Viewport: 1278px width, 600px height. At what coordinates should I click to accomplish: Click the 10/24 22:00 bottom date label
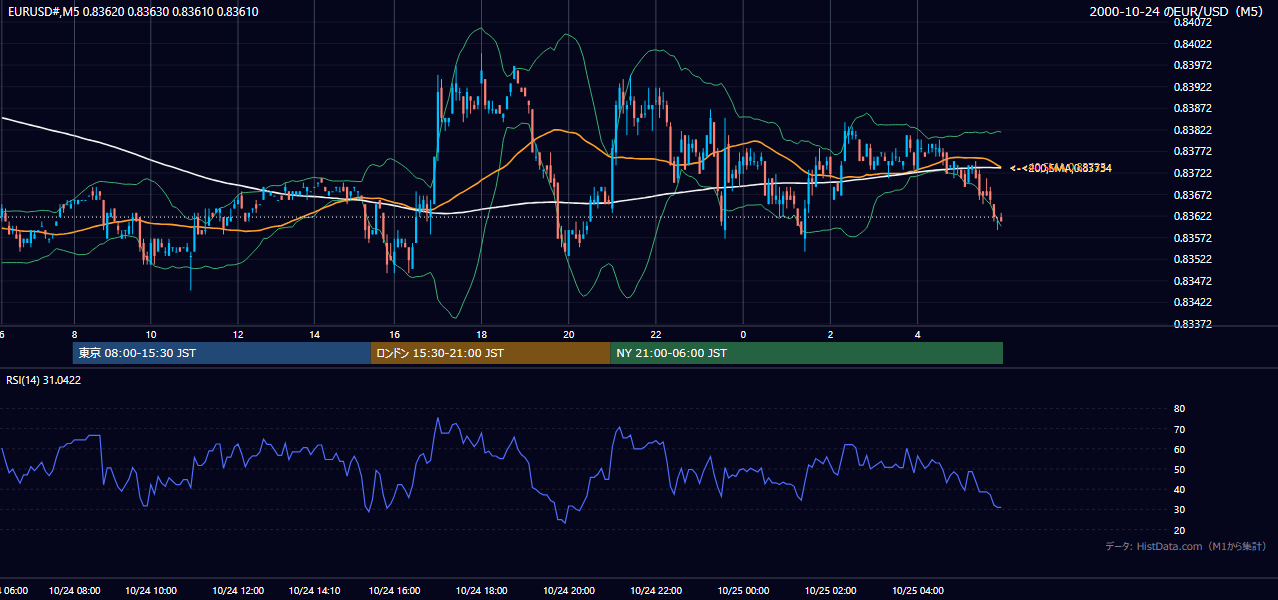coord(656,591)
